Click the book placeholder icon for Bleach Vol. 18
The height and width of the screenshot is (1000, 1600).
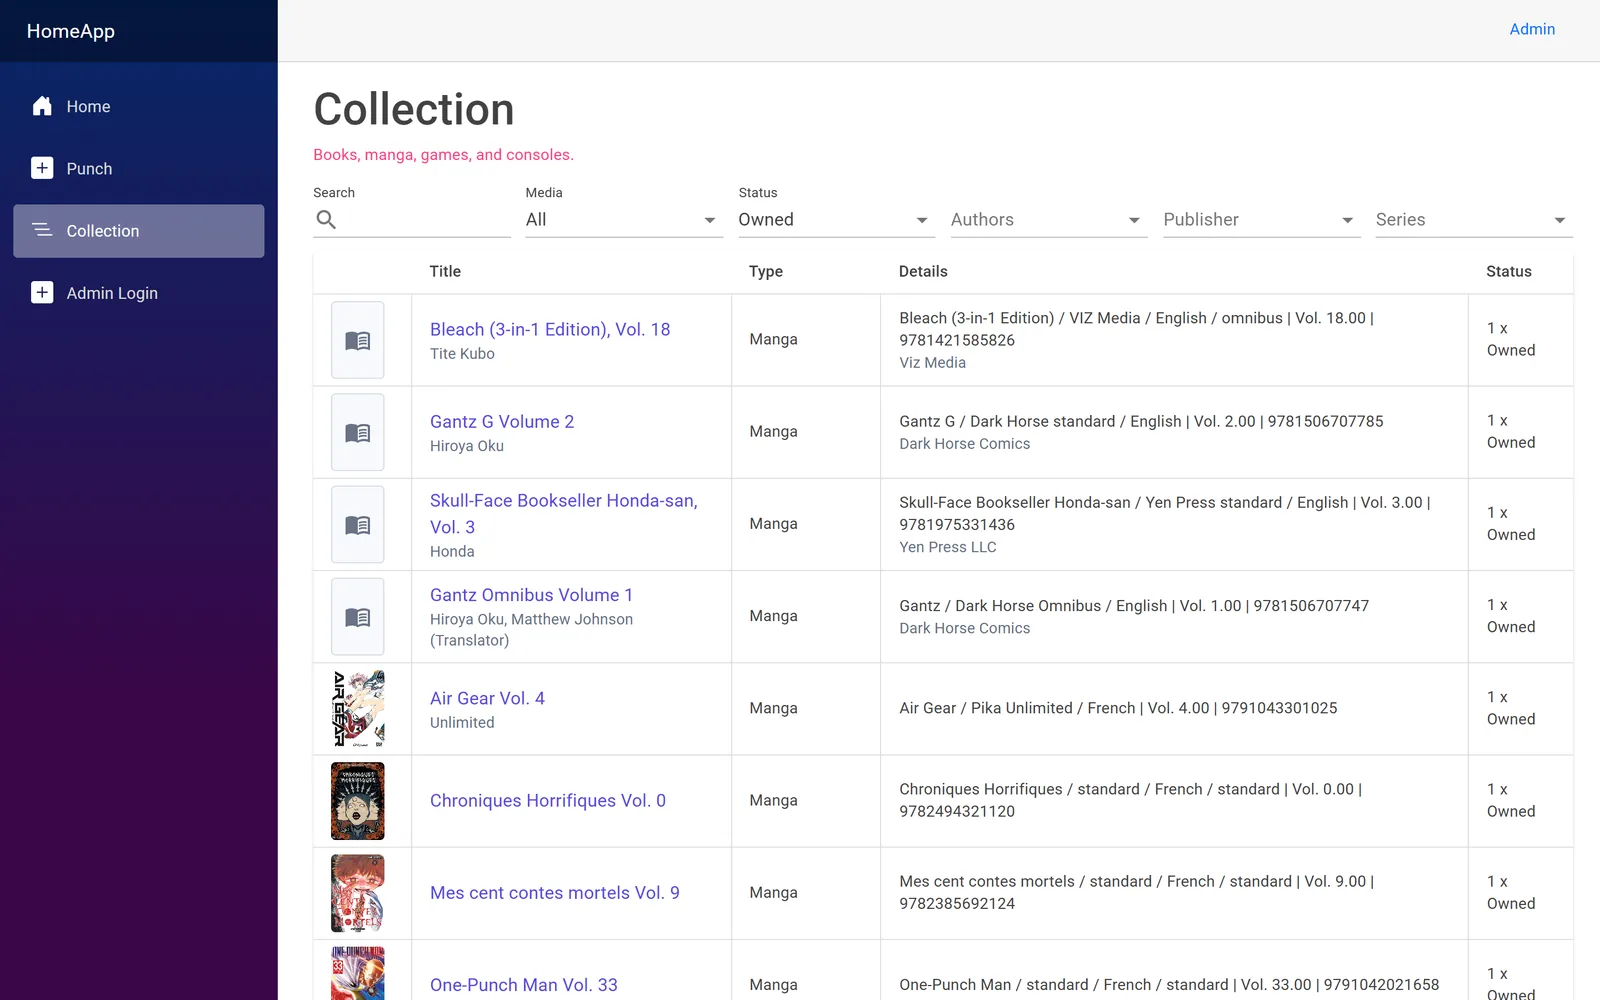[x=358, y=340]
